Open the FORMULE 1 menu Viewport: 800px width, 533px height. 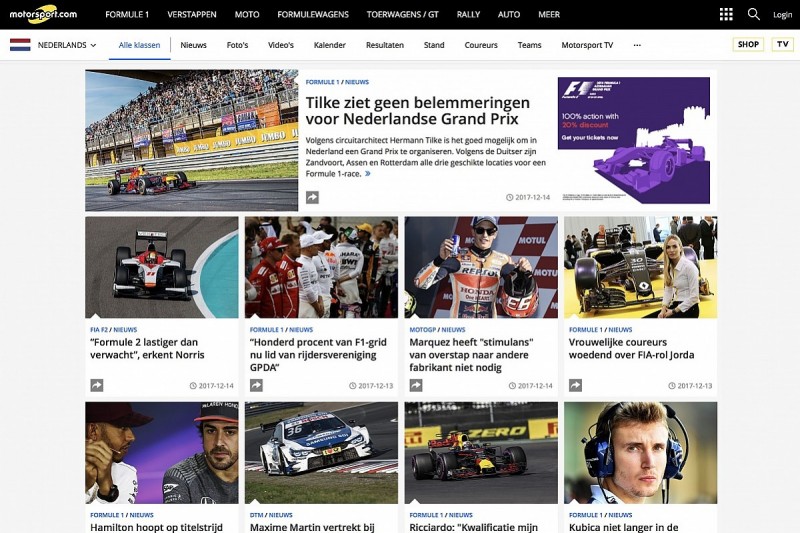click(x=127, y=15)
